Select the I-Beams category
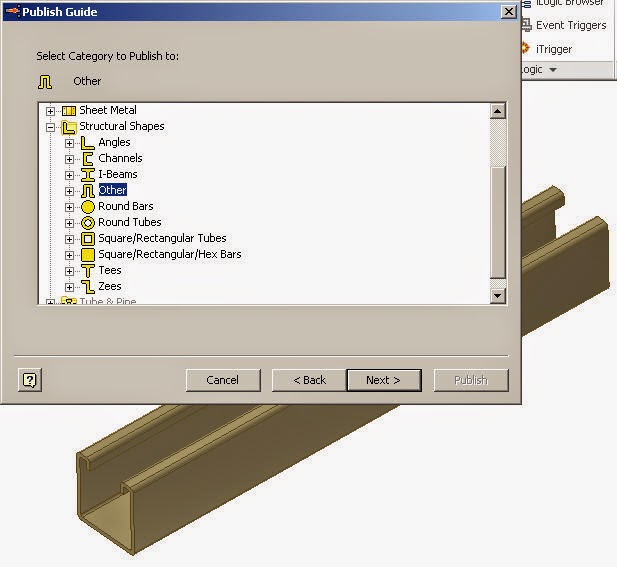This screenshot has height=567, width=617. [118, 174]
